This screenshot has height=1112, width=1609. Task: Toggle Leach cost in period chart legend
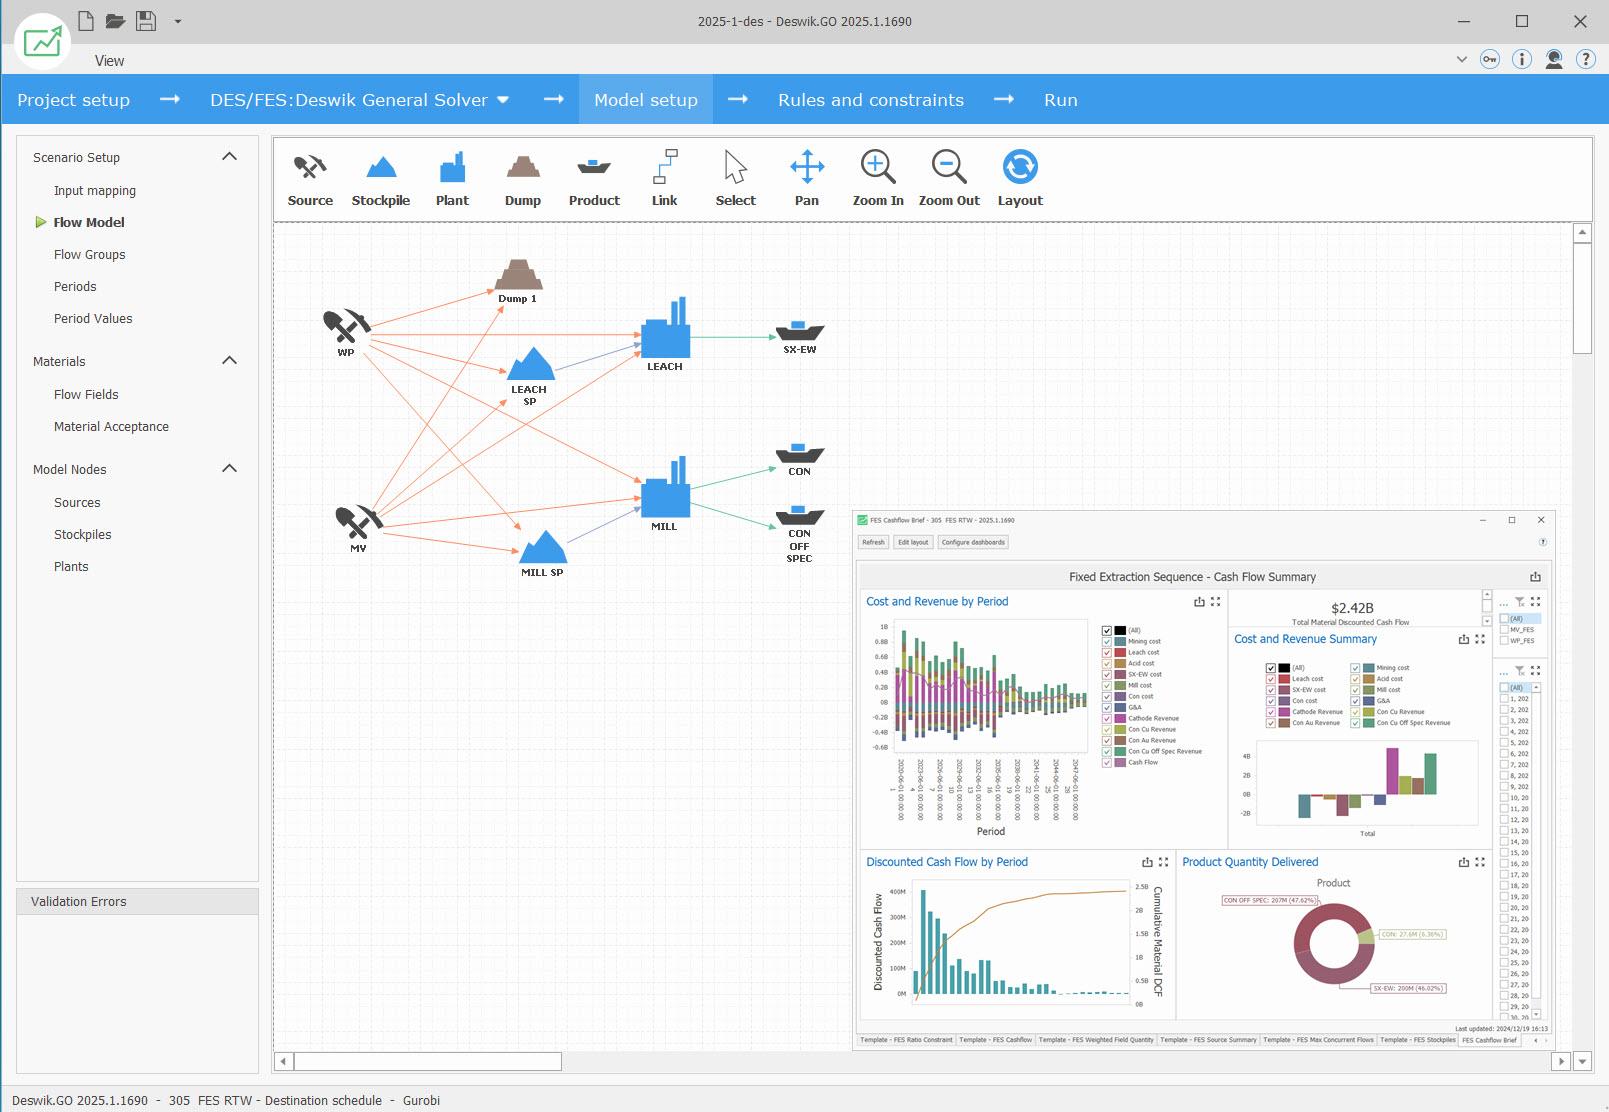coord(1107,653)
